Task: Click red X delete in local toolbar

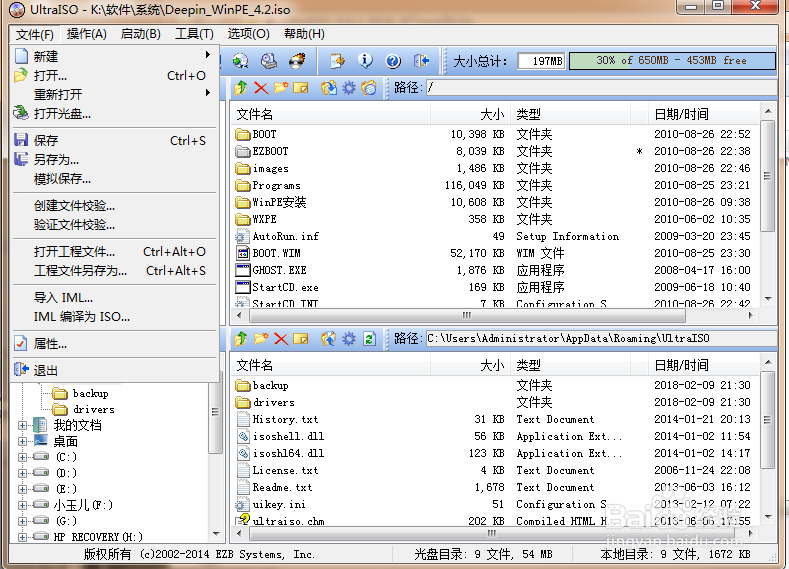Action: [281, 339]
